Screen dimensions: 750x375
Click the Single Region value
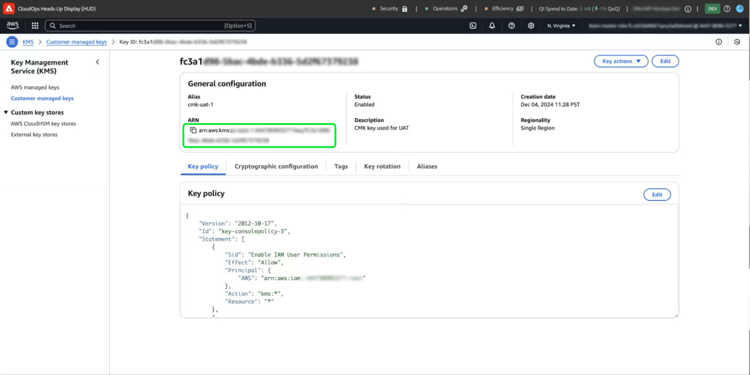coord(538,128)
